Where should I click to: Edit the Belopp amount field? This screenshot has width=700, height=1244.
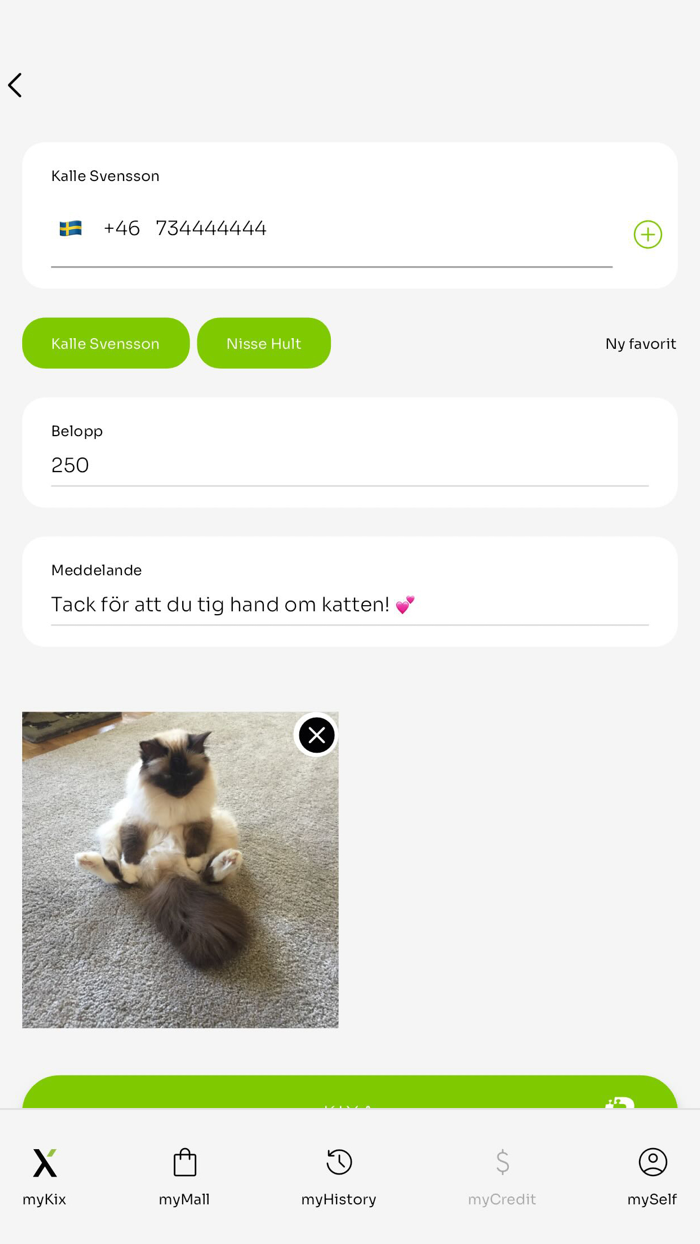(x=350, y=465)
